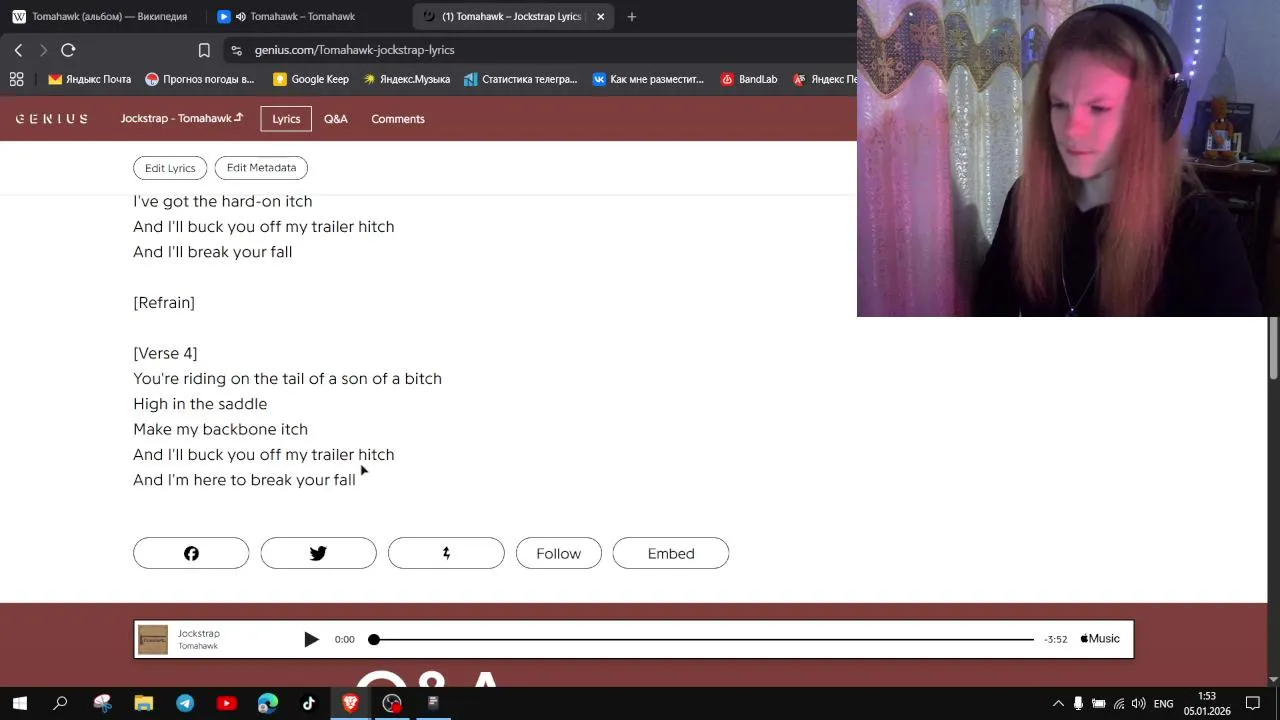Open a new browser tab

[x=631, y=16]
